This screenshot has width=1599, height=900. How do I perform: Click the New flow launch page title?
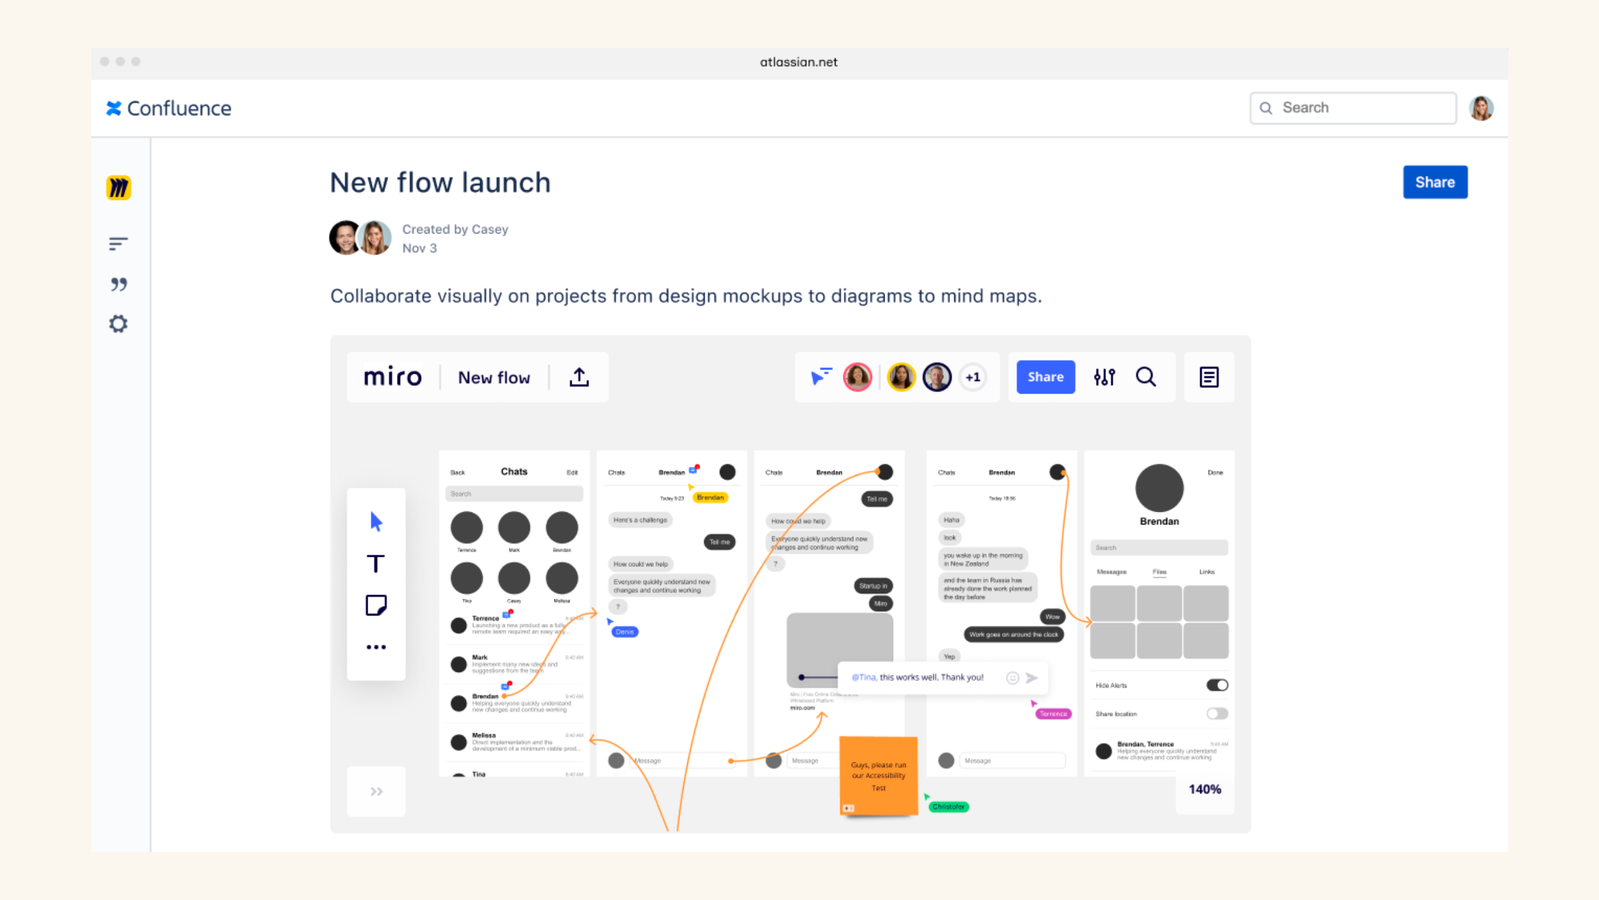[440, 182]
